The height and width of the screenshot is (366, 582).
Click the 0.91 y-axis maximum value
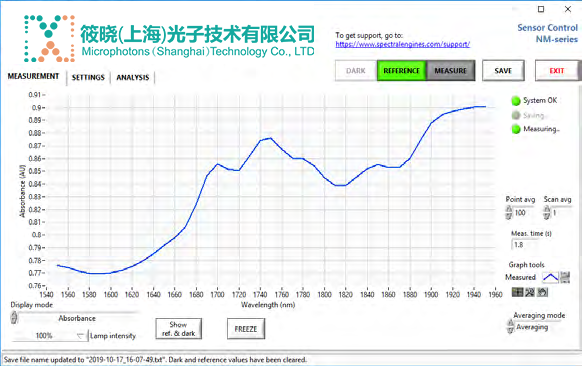coord(35,95)
